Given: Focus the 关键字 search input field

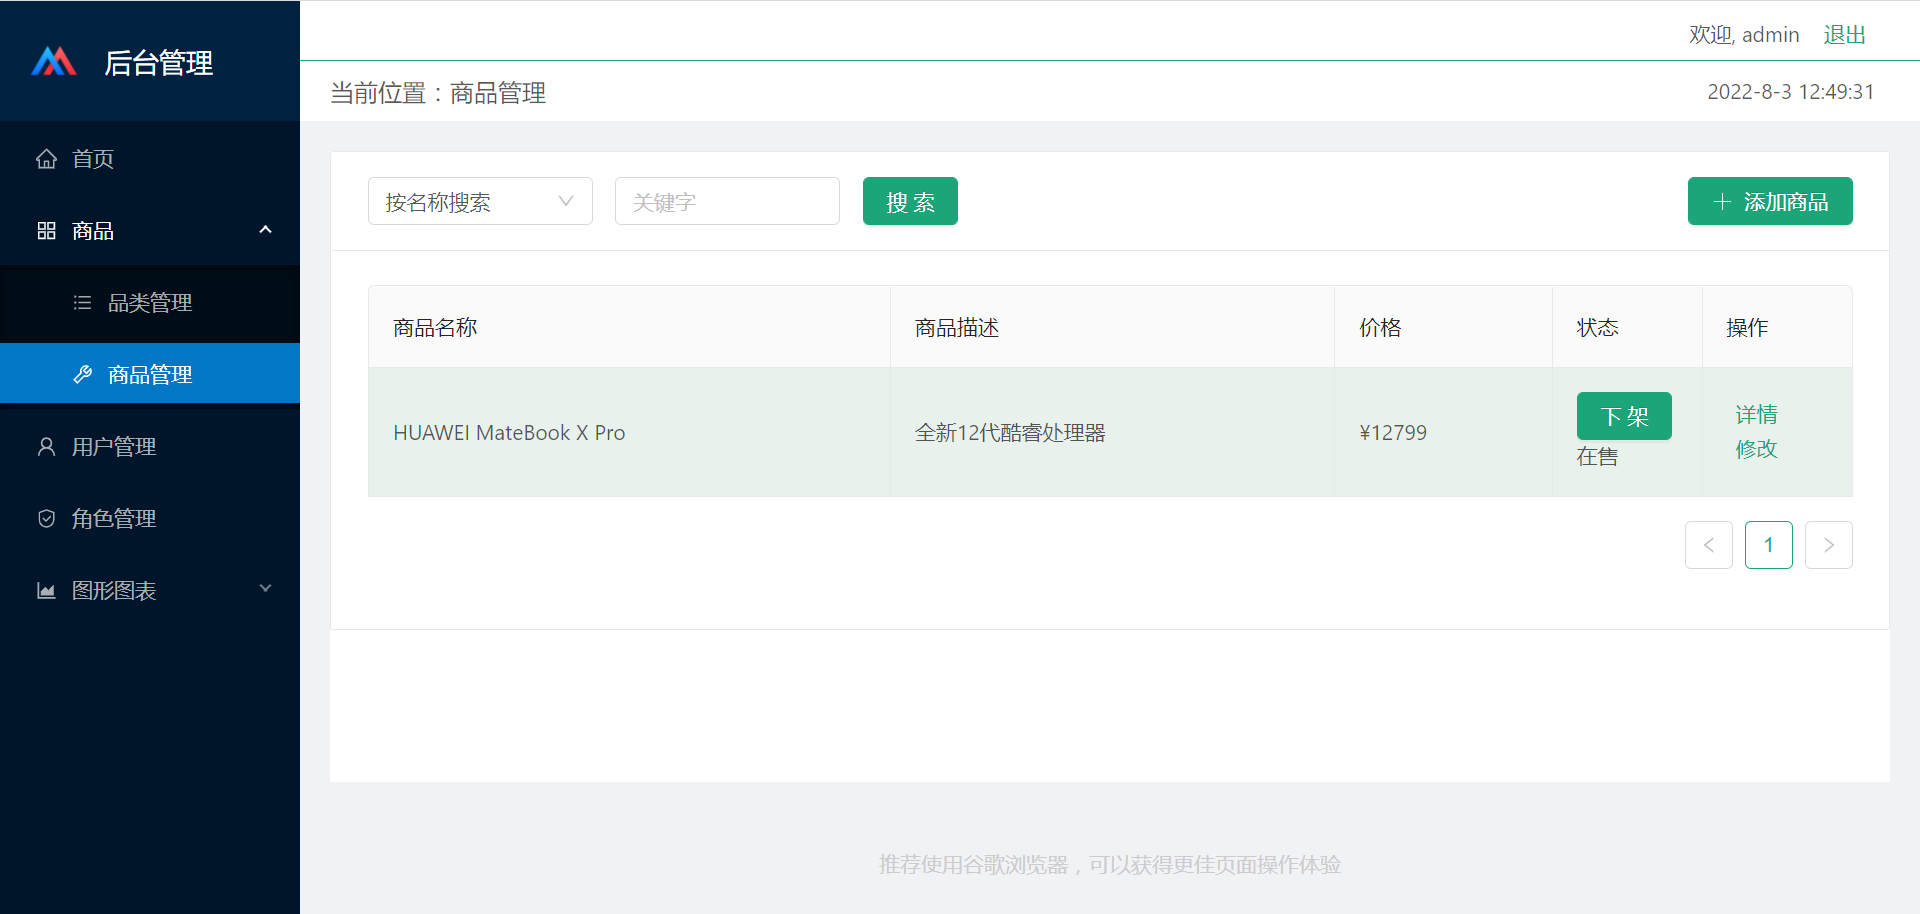Looking at the screenshot, I should [727, 201].
